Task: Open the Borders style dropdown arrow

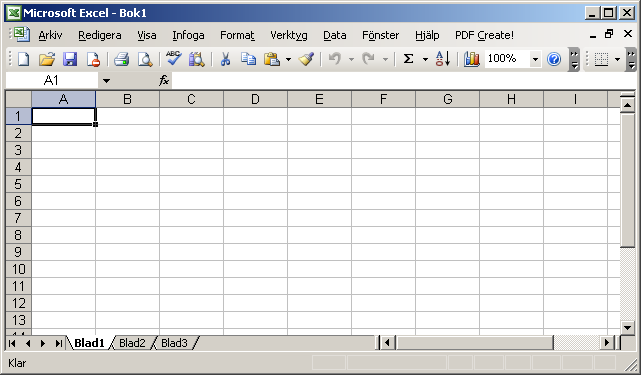Action: pyautogui.click(x=617, y=60)
